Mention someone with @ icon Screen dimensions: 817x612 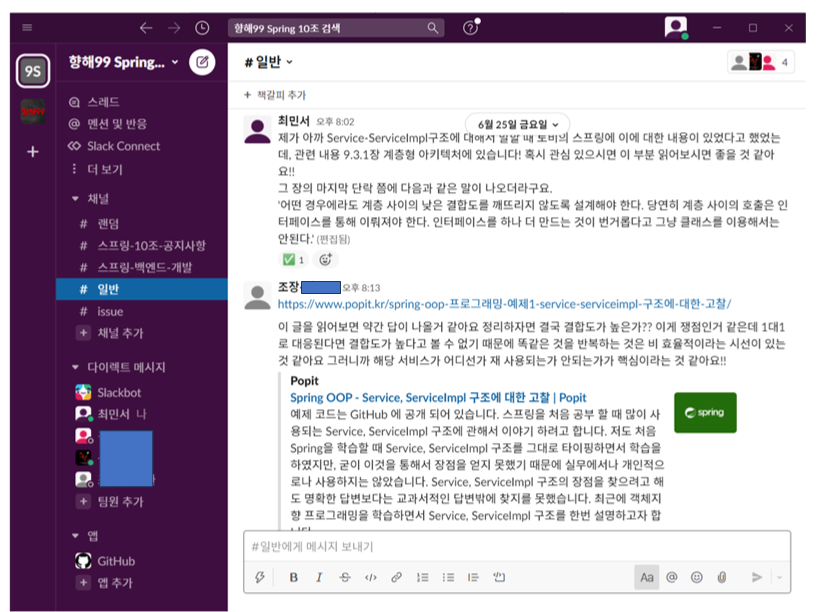click(672, 577)
